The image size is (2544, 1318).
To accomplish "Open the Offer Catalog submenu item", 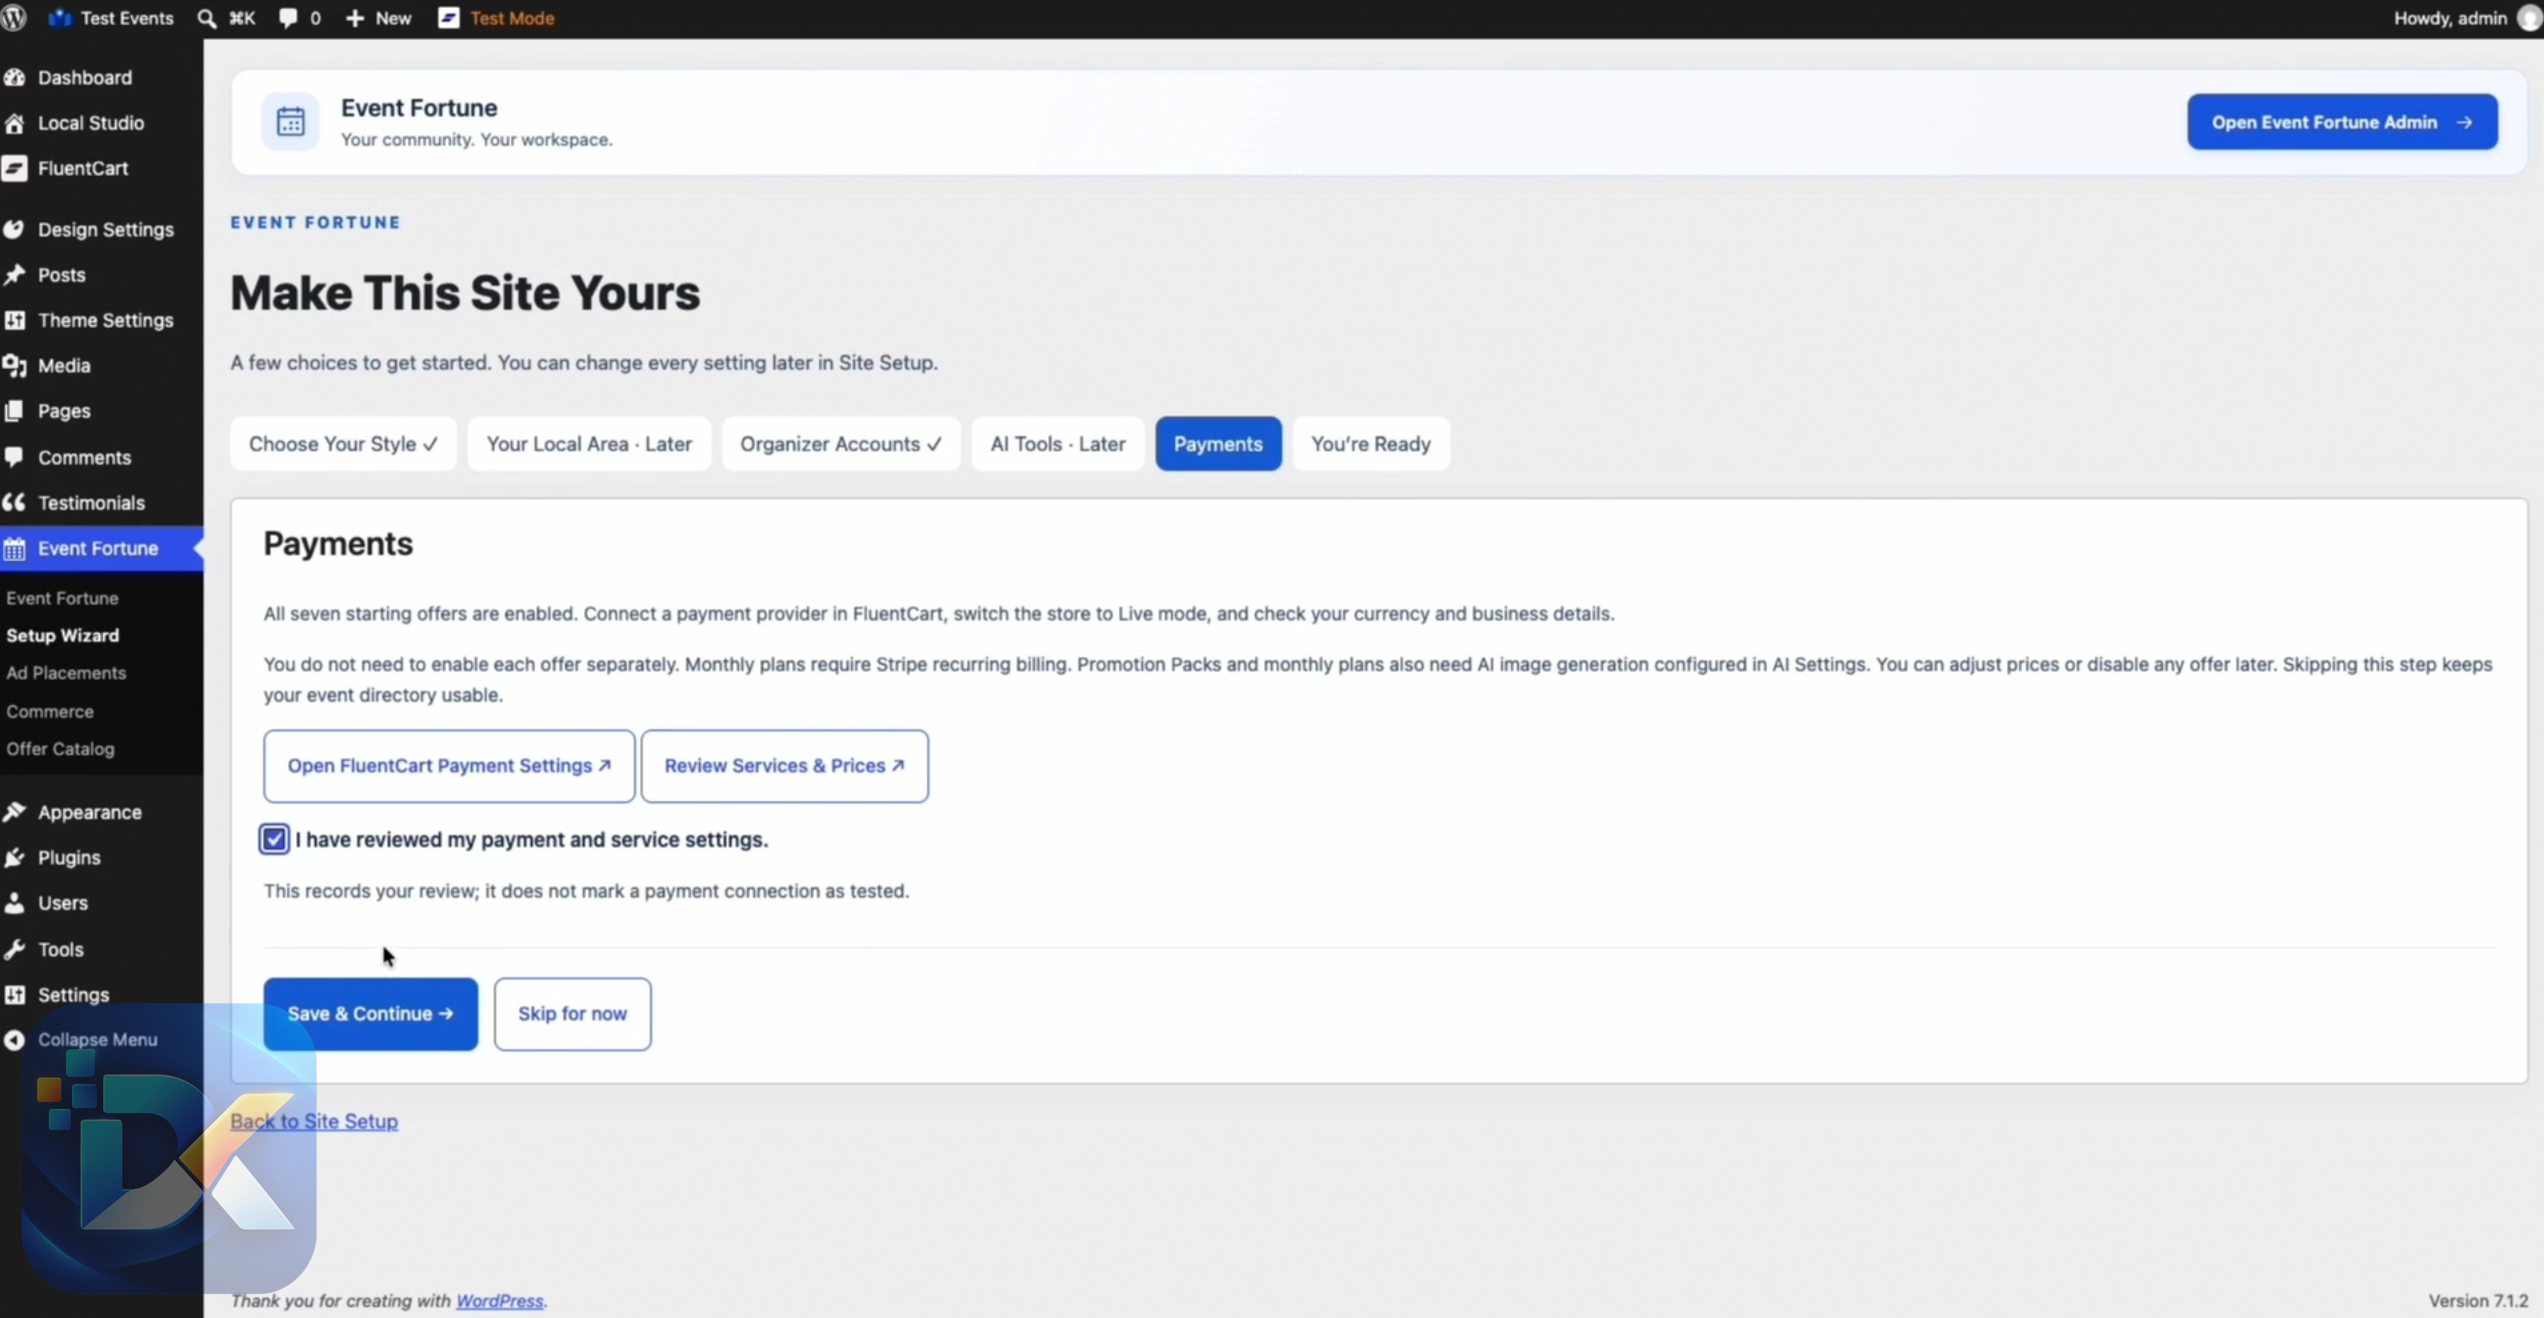I will 60,748.
